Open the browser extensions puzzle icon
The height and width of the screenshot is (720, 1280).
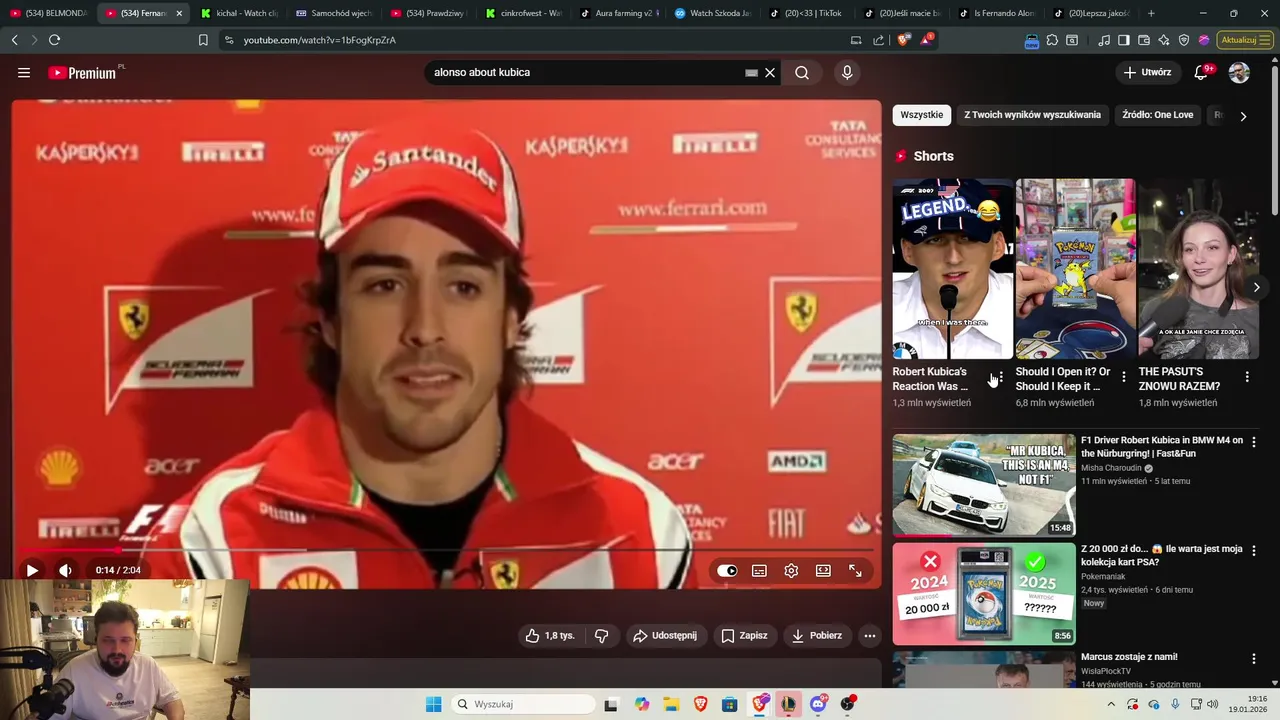[1052, 40]
